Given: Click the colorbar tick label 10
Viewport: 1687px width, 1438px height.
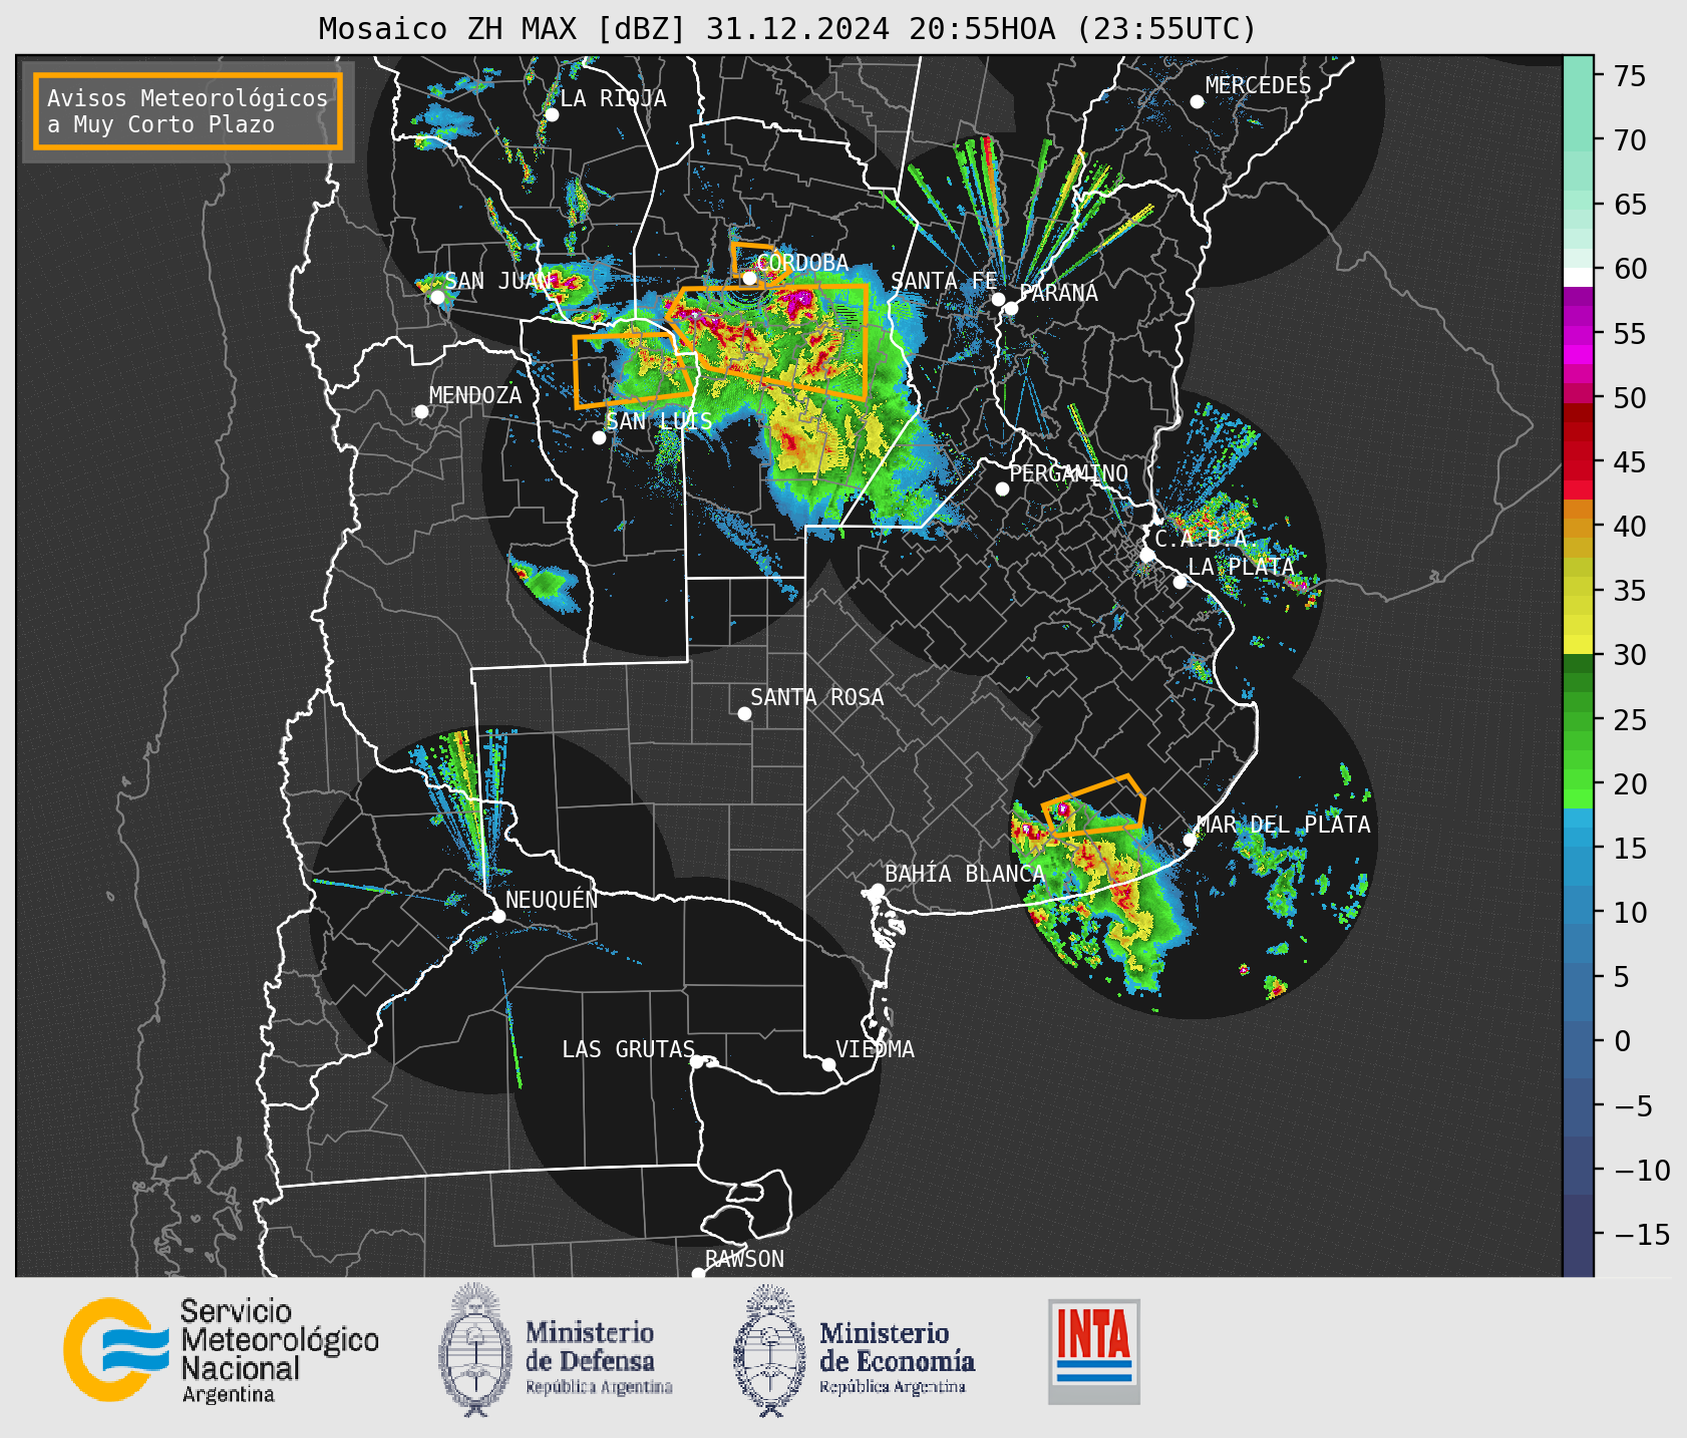Looking at the screenshot, I should pyautogui.click(x=1629, y=912).
